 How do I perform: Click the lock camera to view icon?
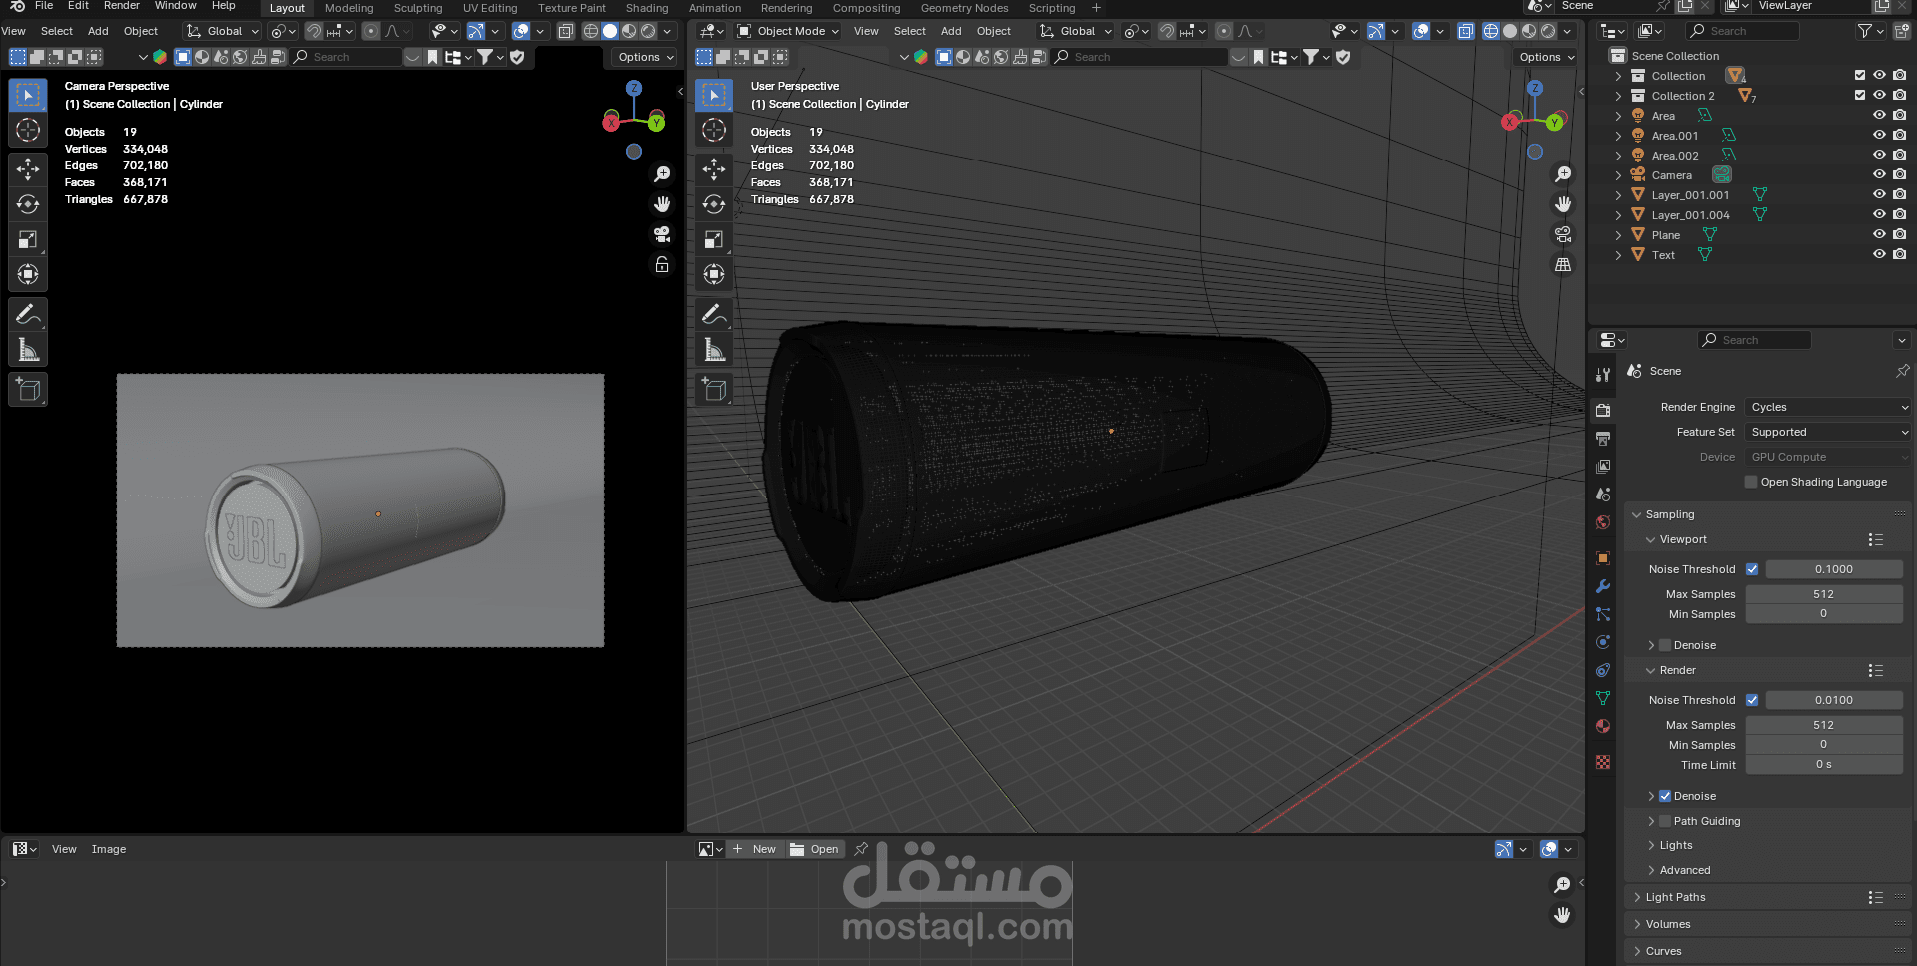coord(662,264)
